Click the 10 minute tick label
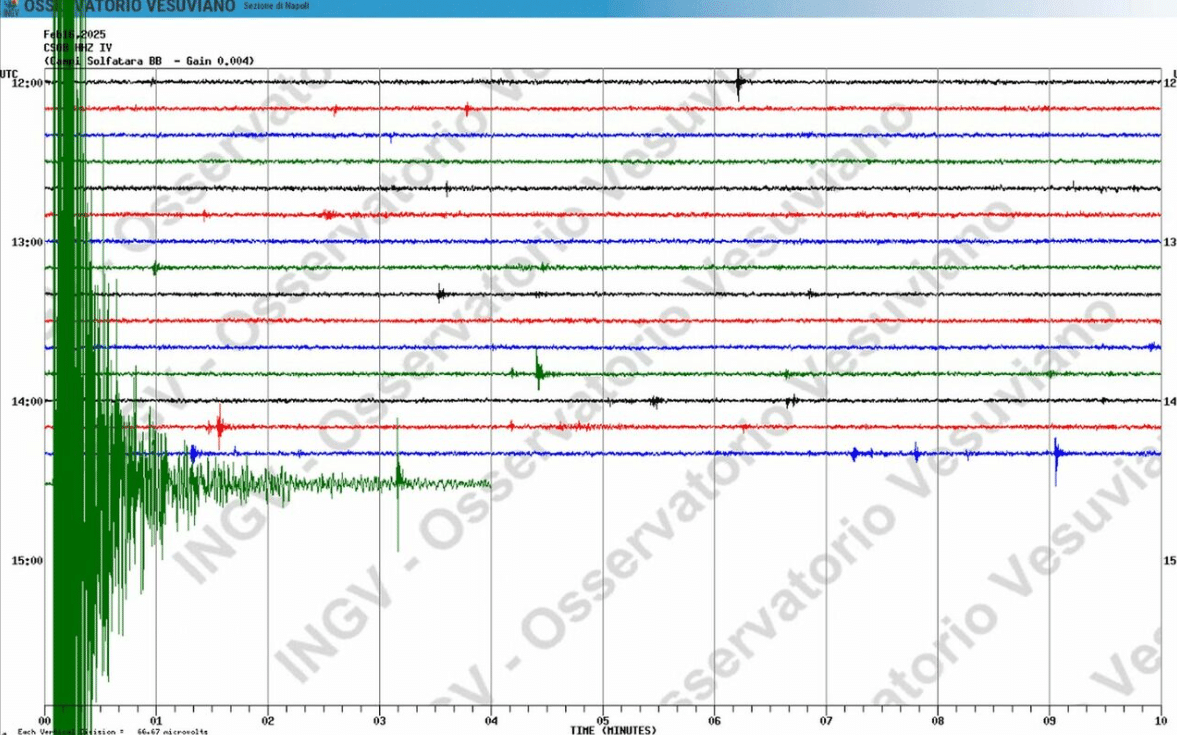 (1159, 720)
